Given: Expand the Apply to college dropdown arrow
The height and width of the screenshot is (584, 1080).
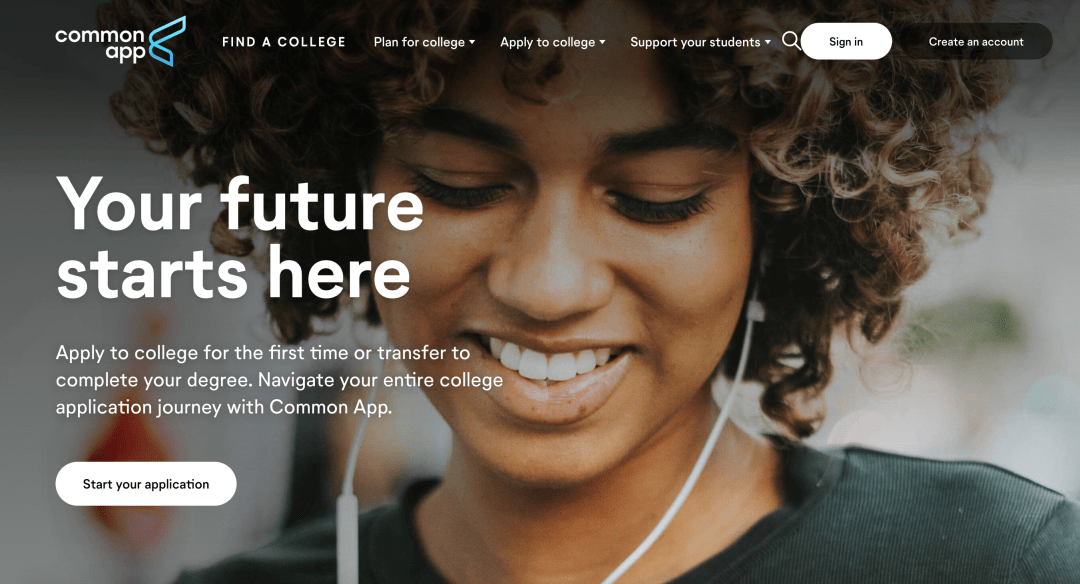Looking at the screenshot, I should point(602,42).
